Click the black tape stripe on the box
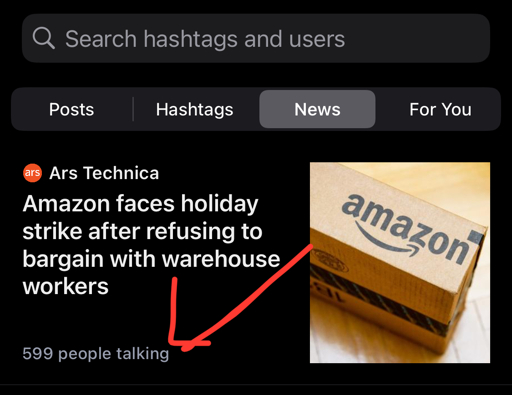 (x=378, y=297)
